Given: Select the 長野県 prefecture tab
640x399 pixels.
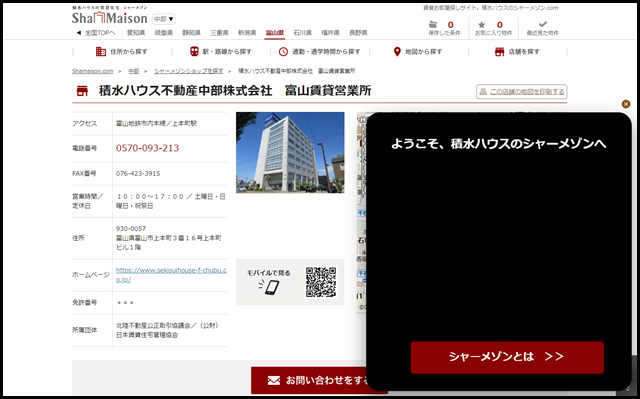Looking at the screenshot, I should (x=358, y=33).
